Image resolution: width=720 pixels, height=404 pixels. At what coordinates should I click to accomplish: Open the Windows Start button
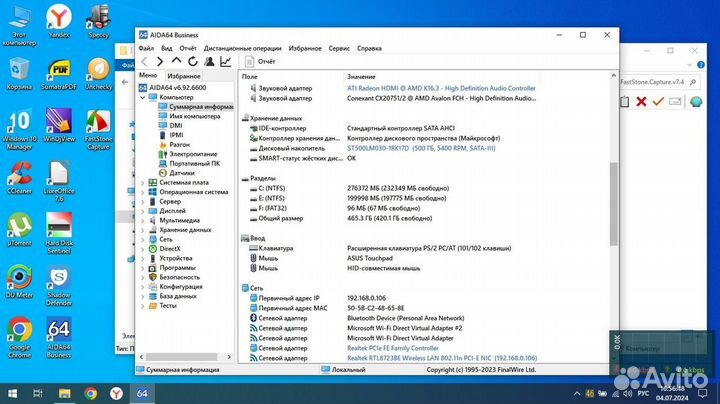click(x=12, y=393)
